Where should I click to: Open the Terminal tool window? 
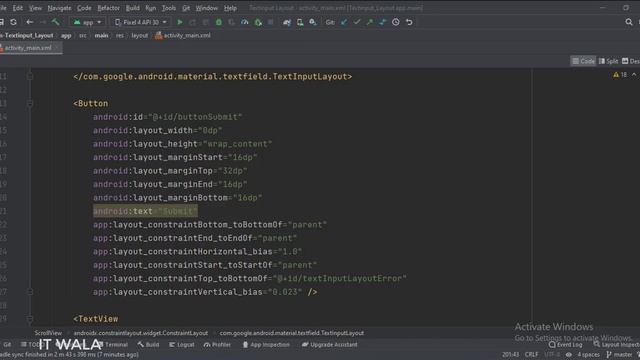113,344
